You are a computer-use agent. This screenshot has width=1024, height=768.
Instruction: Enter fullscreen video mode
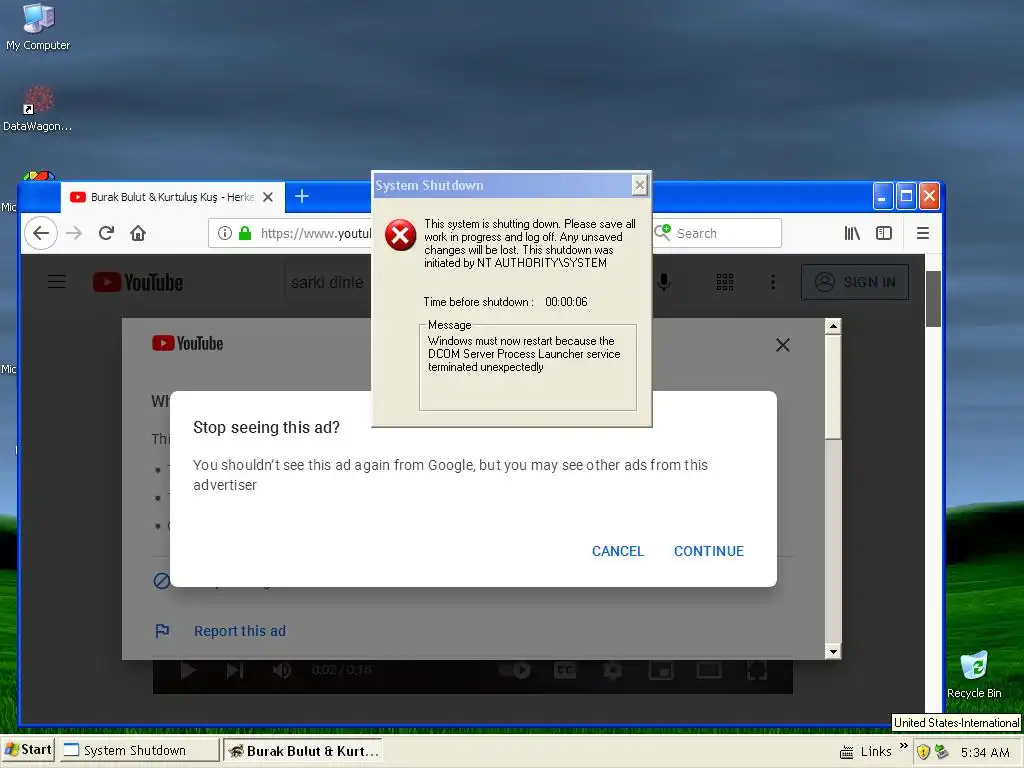[x=756, y=671]
